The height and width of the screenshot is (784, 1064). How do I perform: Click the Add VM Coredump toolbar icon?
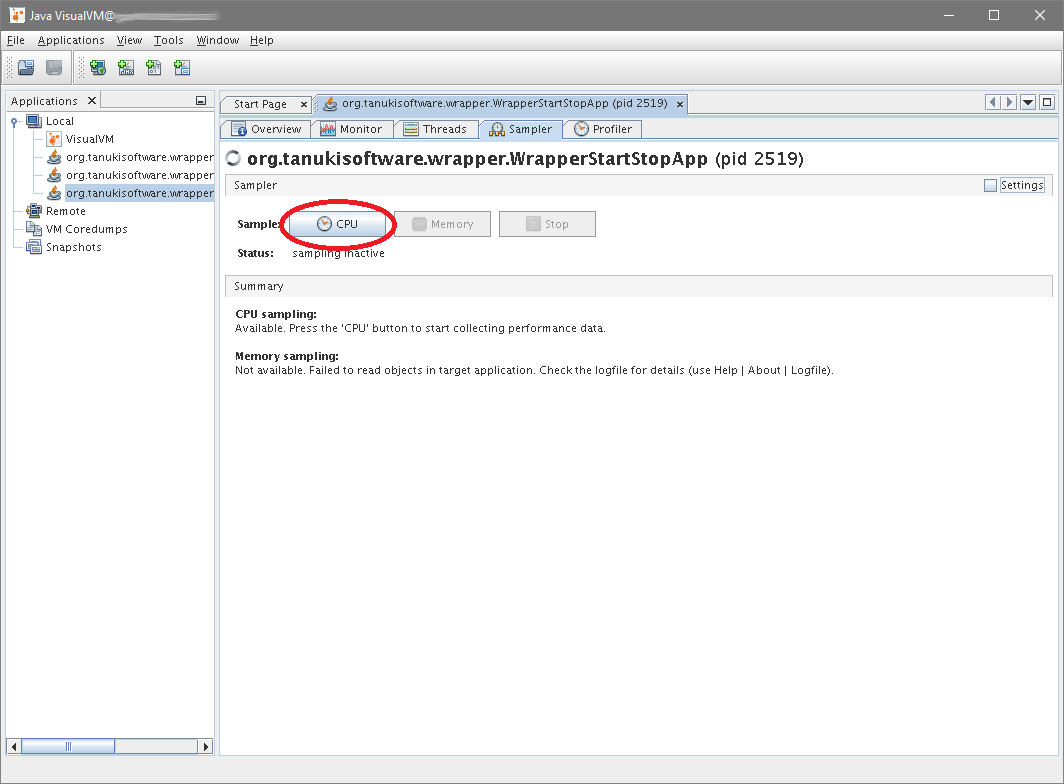154,68
